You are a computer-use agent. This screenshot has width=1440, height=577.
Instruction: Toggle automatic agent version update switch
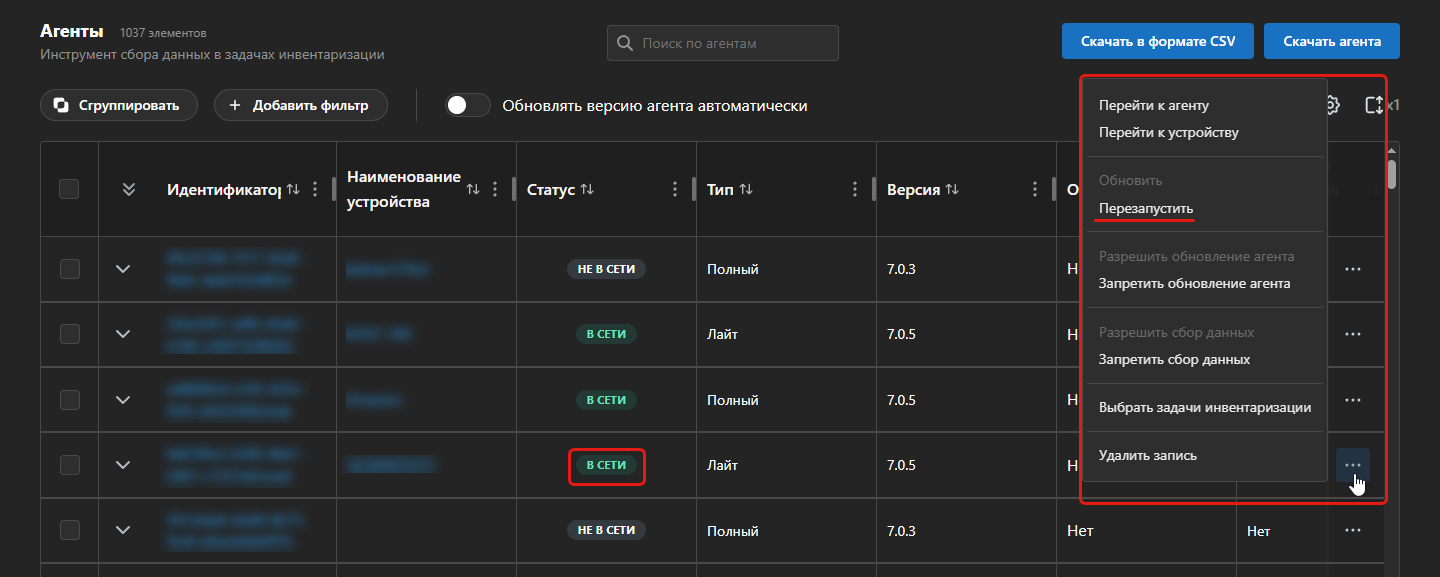pos(467,105)
